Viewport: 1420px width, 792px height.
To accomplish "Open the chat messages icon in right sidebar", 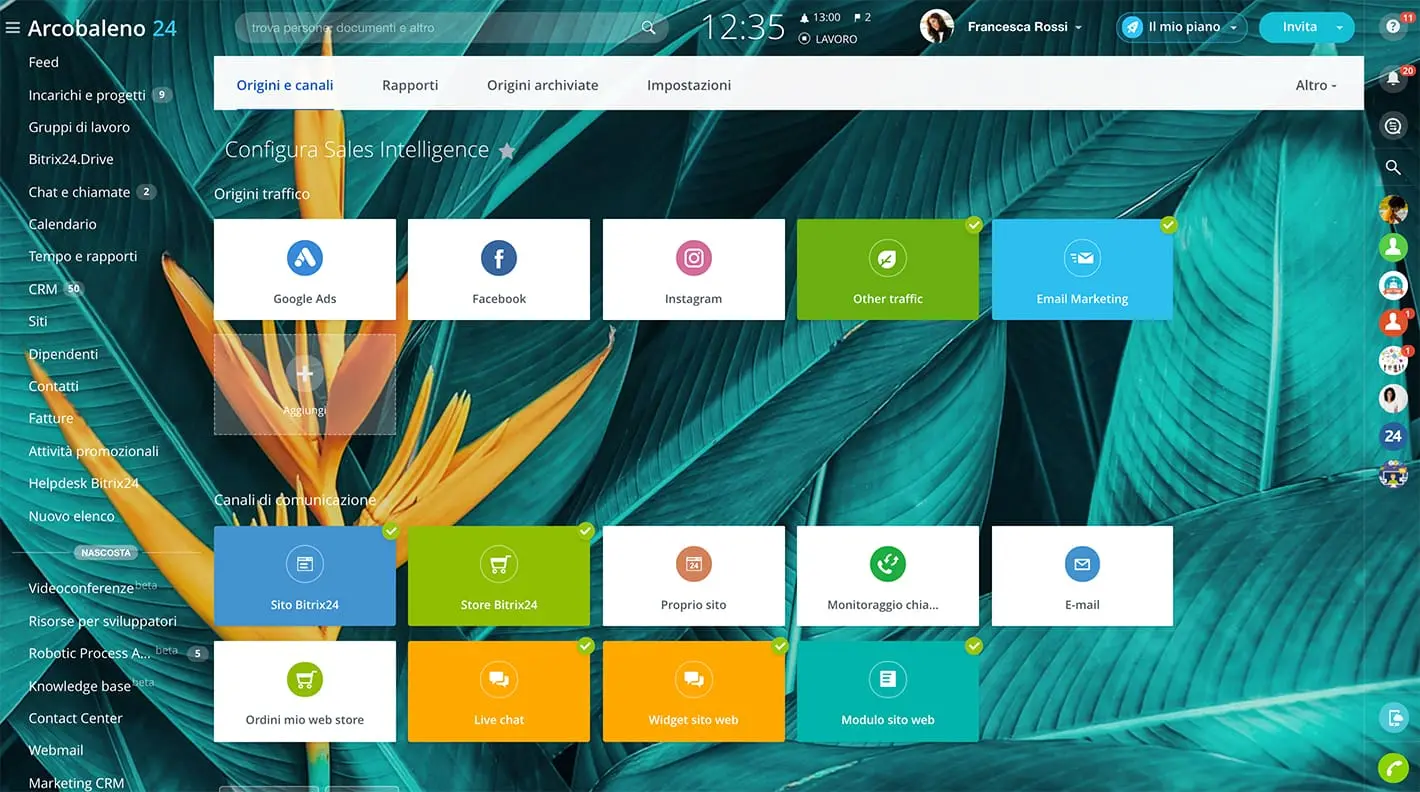I will pyautogui.click(x=1393, y=125).
